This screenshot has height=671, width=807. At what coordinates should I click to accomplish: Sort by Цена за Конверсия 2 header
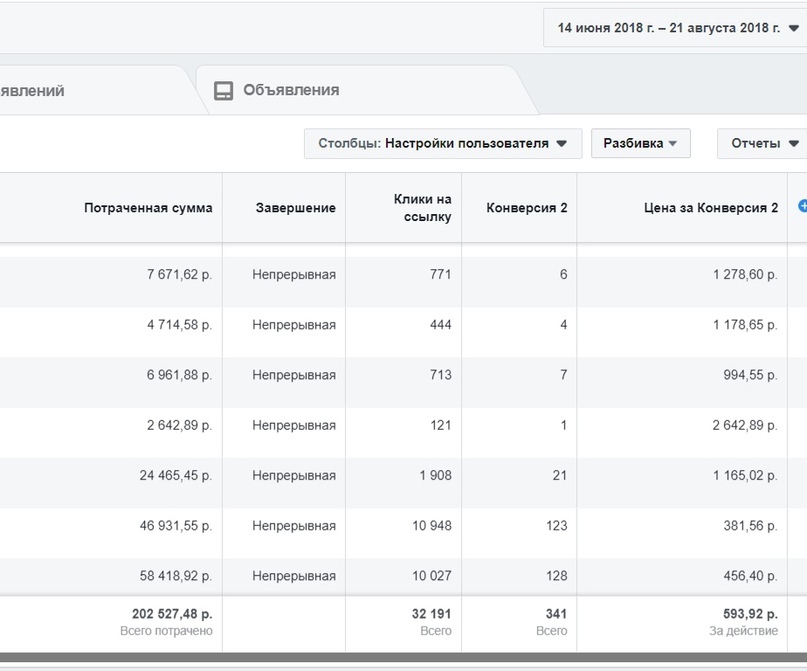711,208
